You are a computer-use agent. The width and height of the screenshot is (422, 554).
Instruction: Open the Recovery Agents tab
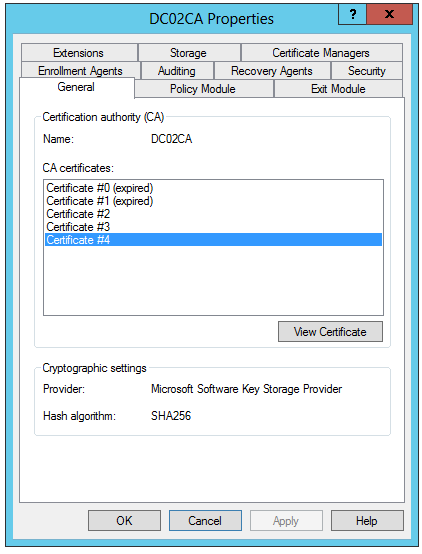[x=272, y=71]
